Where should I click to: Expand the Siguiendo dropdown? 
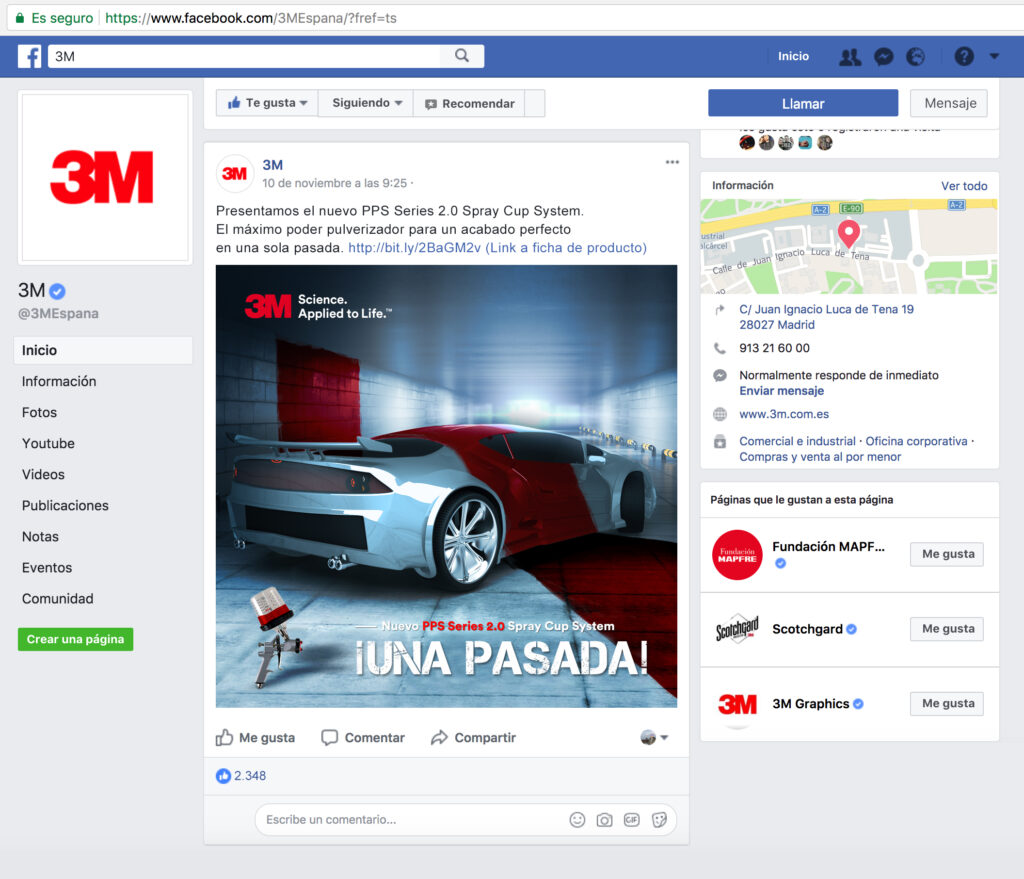pyautogui.click(x=367, y=103)
